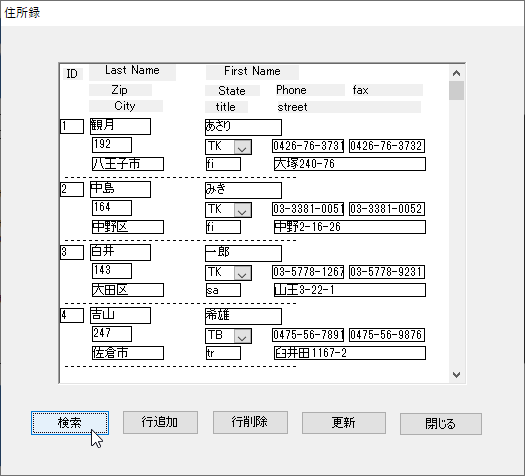Click the fax field 03-3381-0052
This screenshot has height=476, width=525.
[x=387, y=209]
